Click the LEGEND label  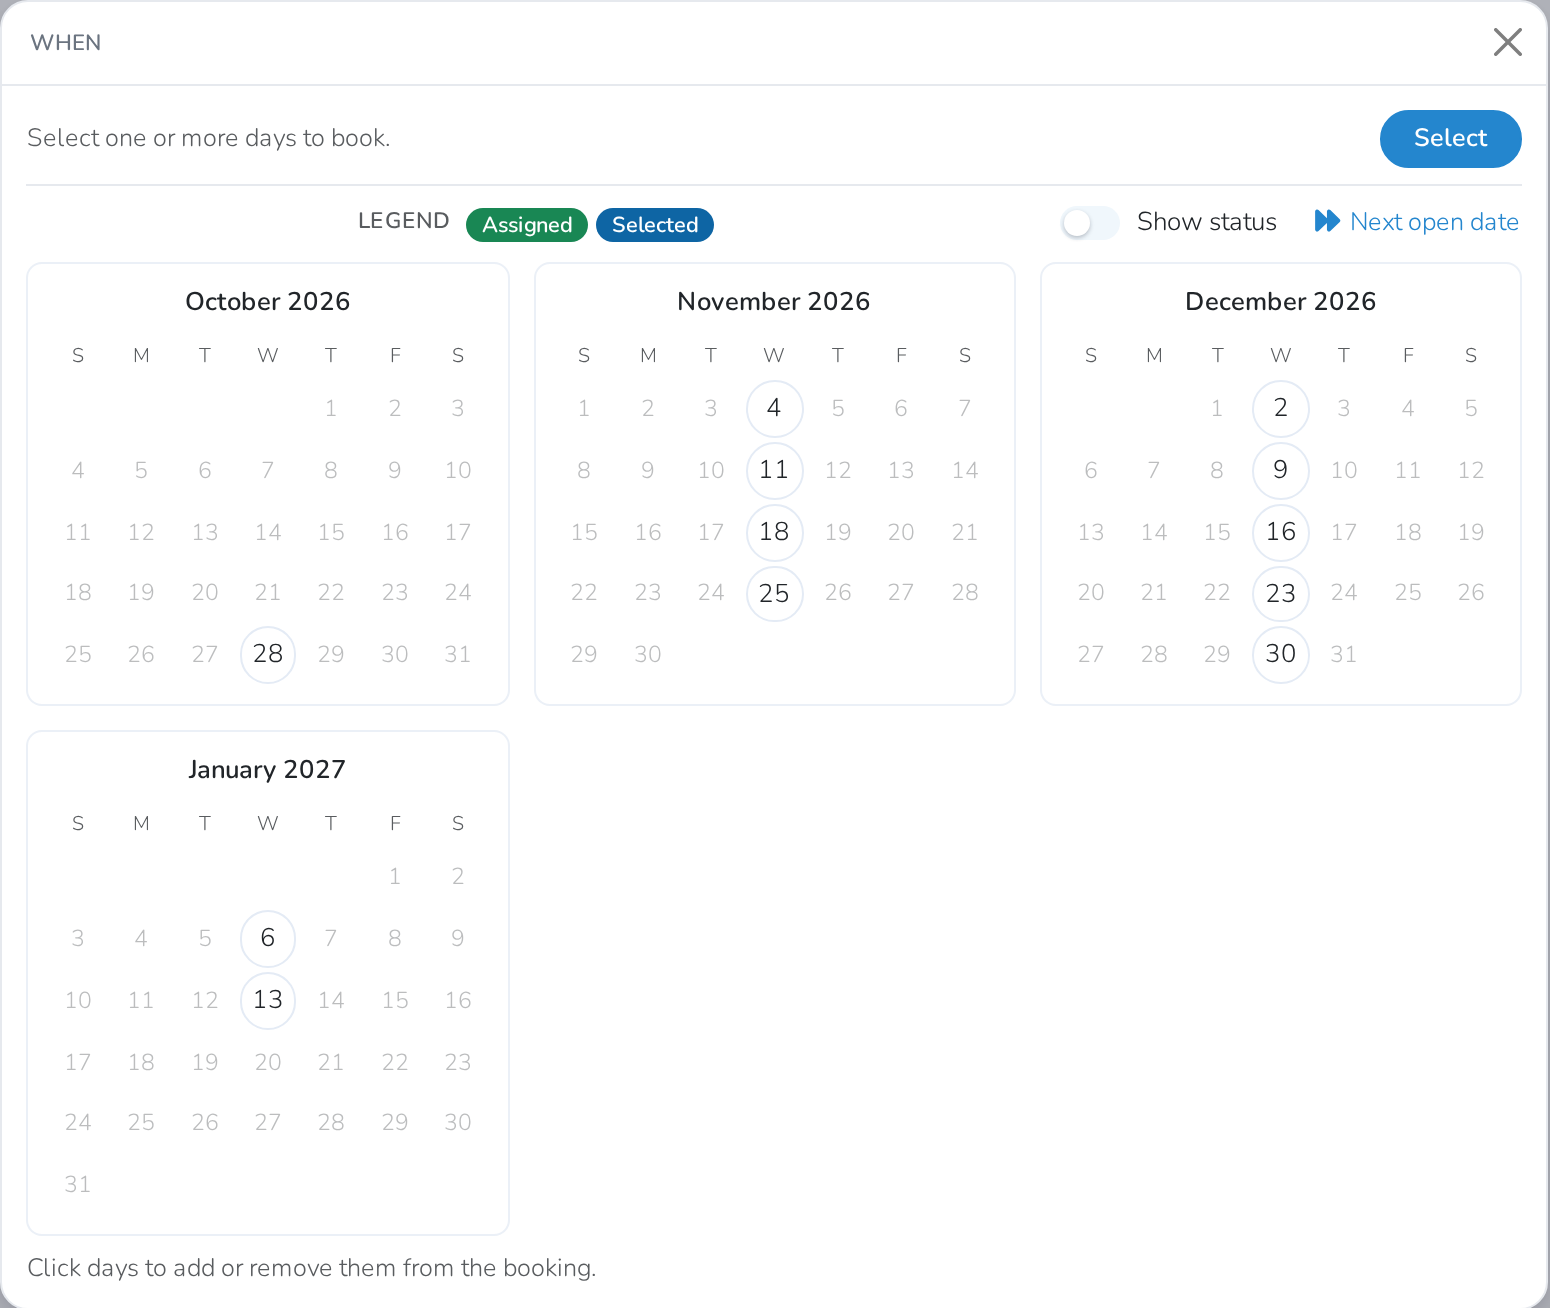(404, 221)
